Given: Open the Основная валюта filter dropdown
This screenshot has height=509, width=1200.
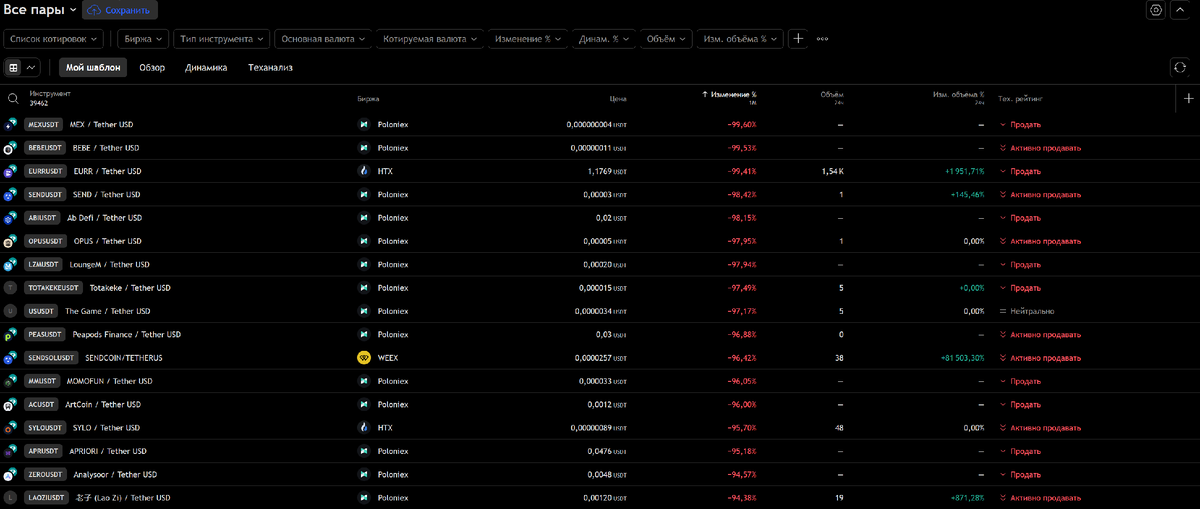Looking at the screenshot, I should (x=323, y=39).
